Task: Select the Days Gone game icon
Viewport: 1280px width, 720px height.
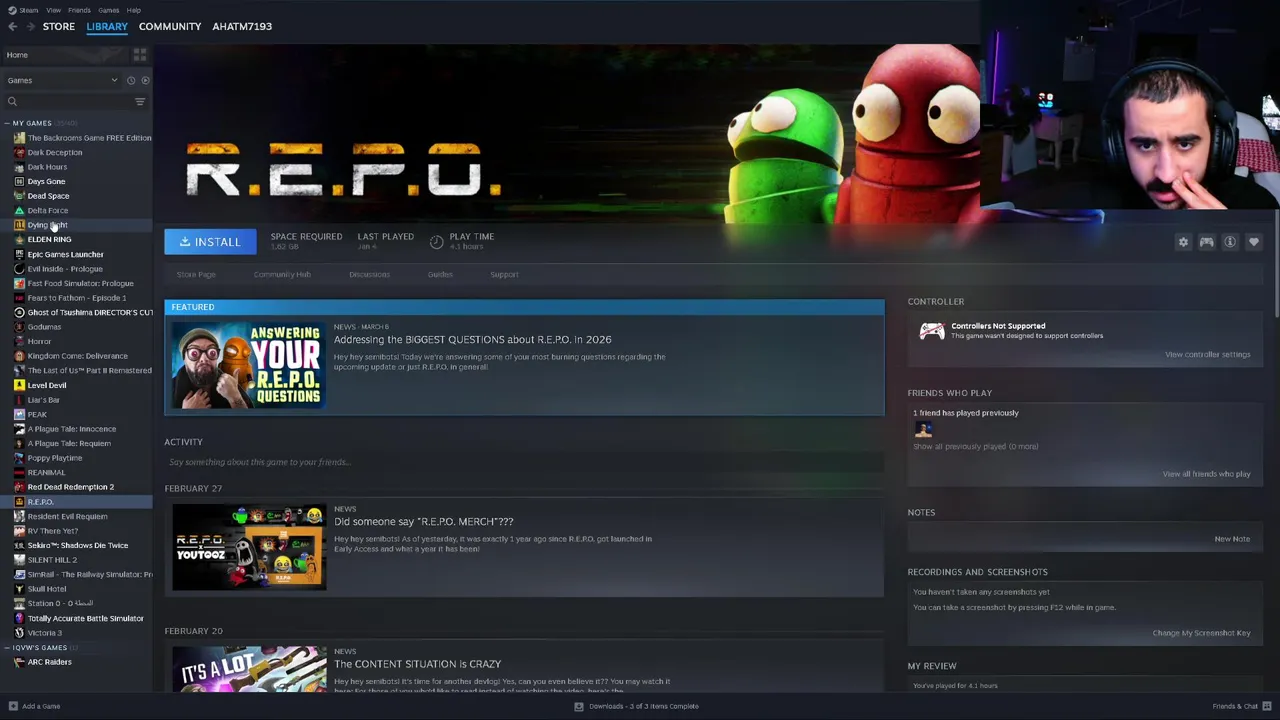Action: [19, 181]
